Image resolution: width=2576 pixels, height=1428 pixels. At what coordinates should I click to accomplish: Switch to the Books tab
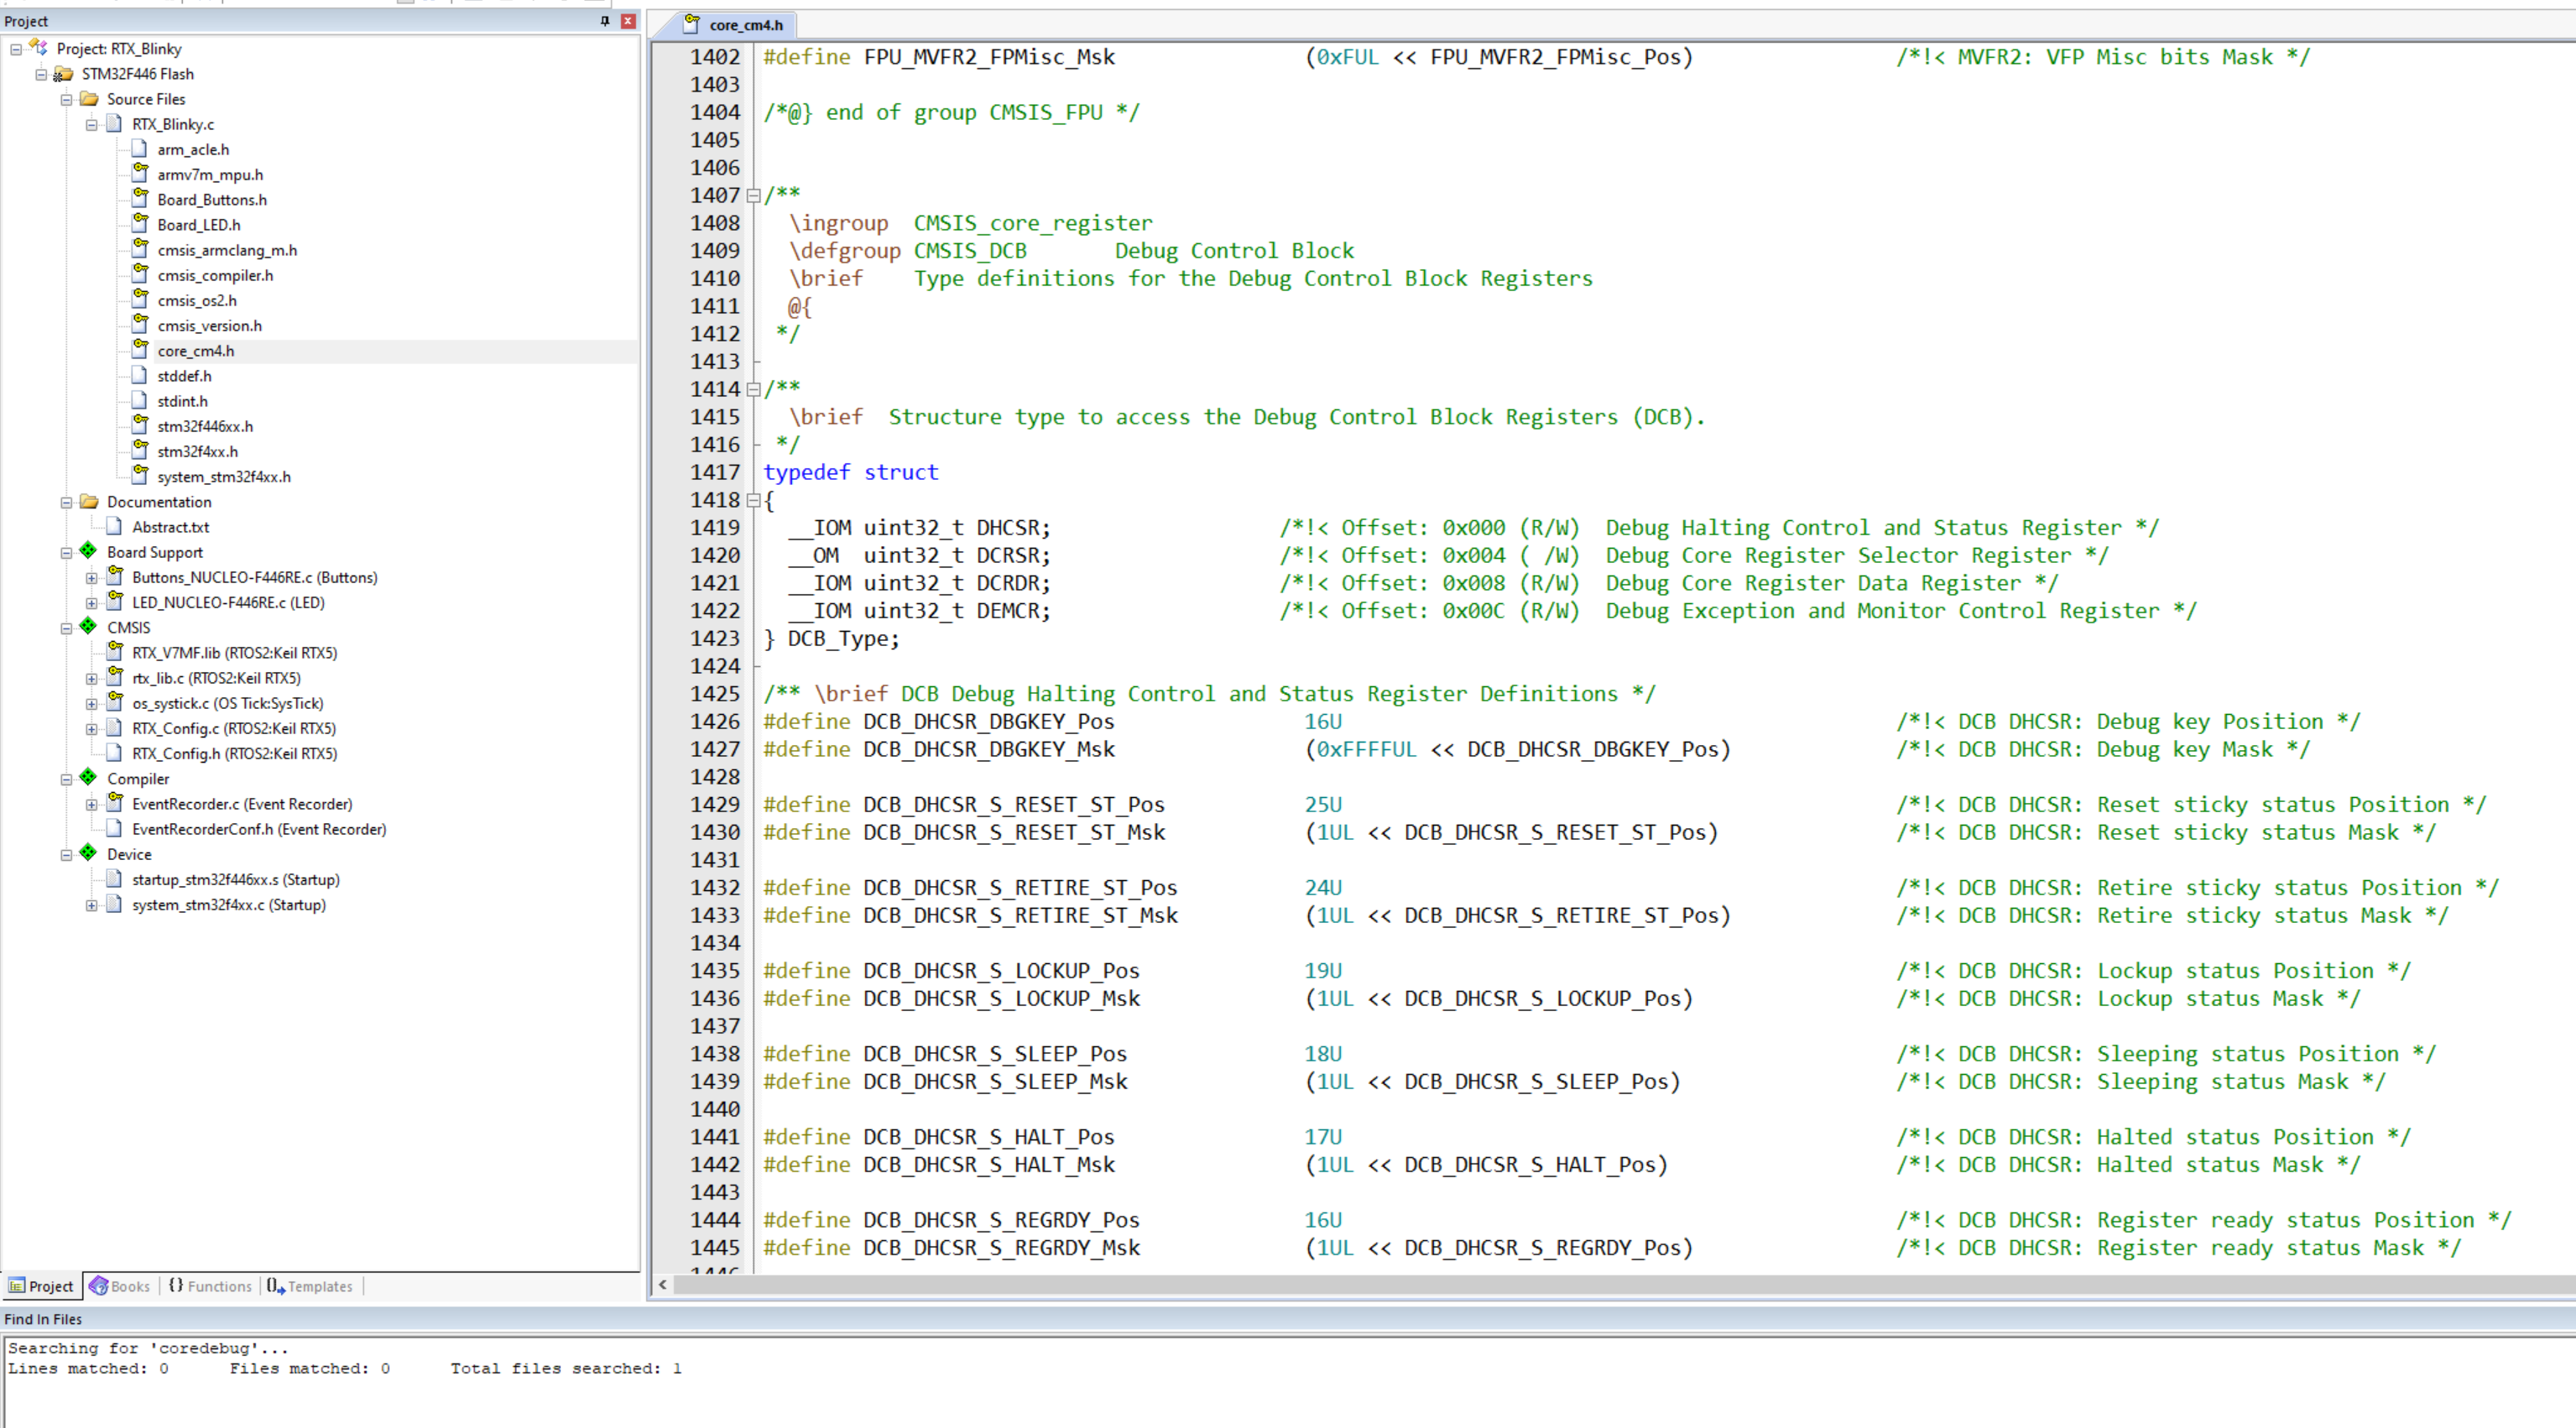pyautogui.click(x=119, y=1286)
